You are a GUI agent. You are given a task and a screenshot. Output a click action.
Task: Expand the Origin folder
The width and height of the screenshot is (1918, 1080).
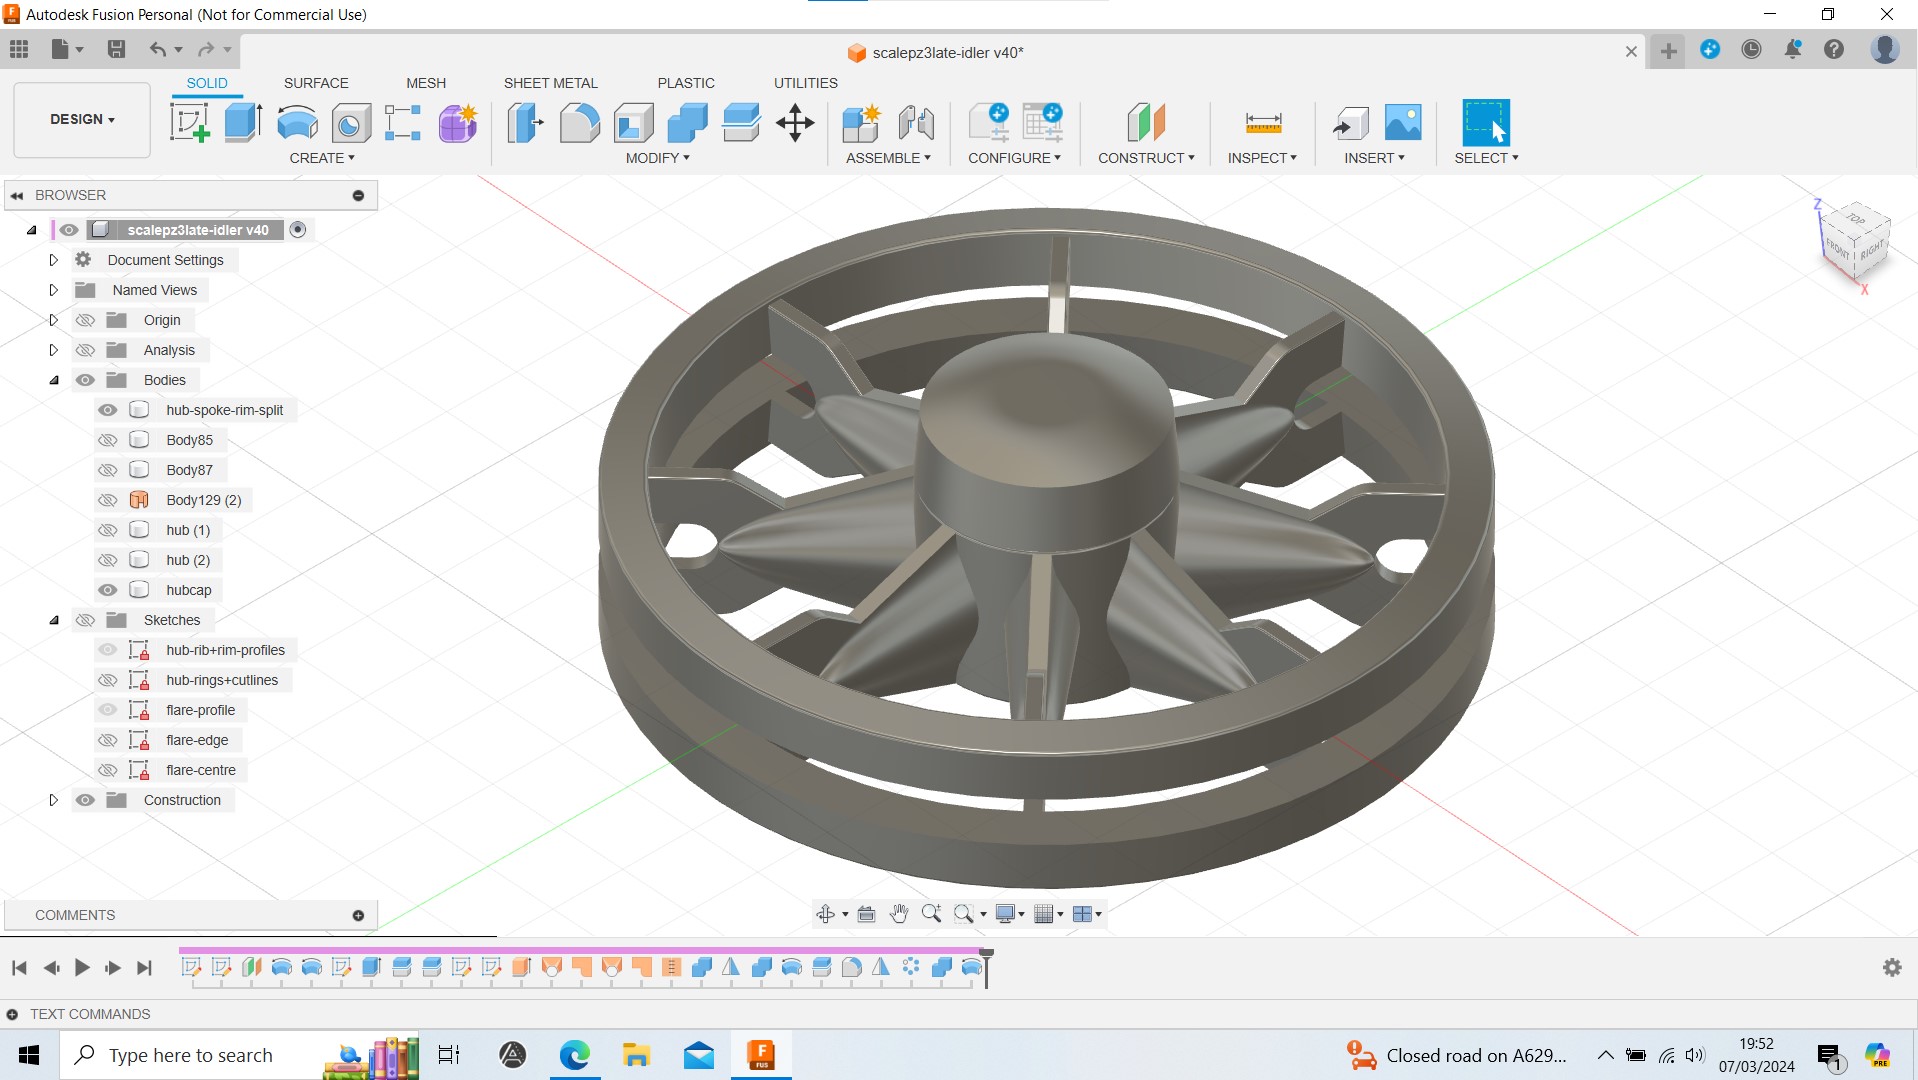coord(54,320)
